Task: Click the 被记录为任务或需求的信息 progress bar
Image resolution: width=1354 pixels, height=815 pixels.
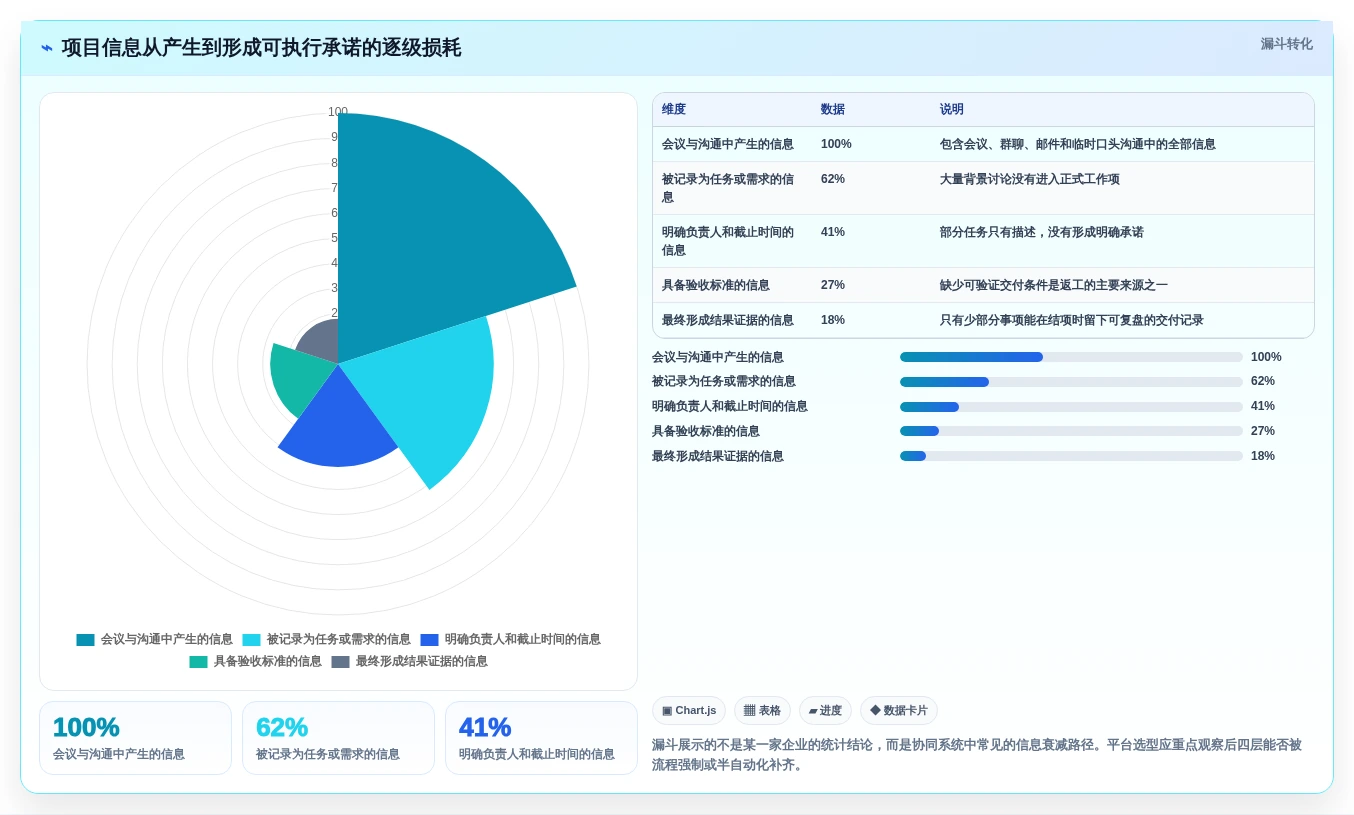Action: point(1071,382)
